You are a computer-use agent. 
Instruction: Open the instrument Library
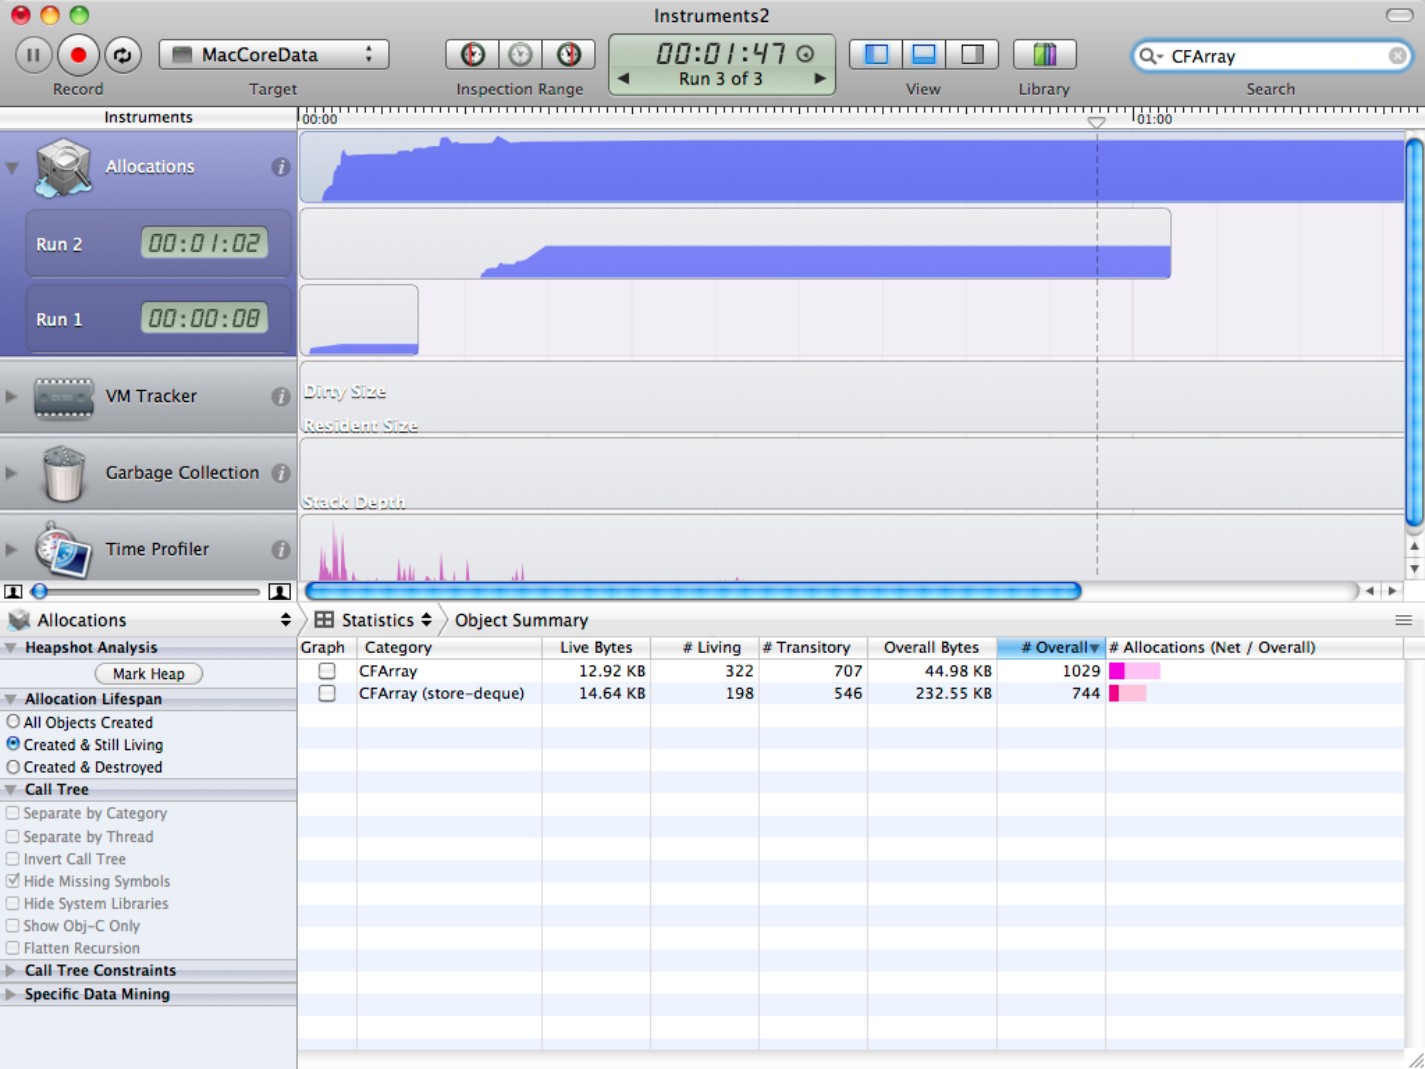[1044, 54]
